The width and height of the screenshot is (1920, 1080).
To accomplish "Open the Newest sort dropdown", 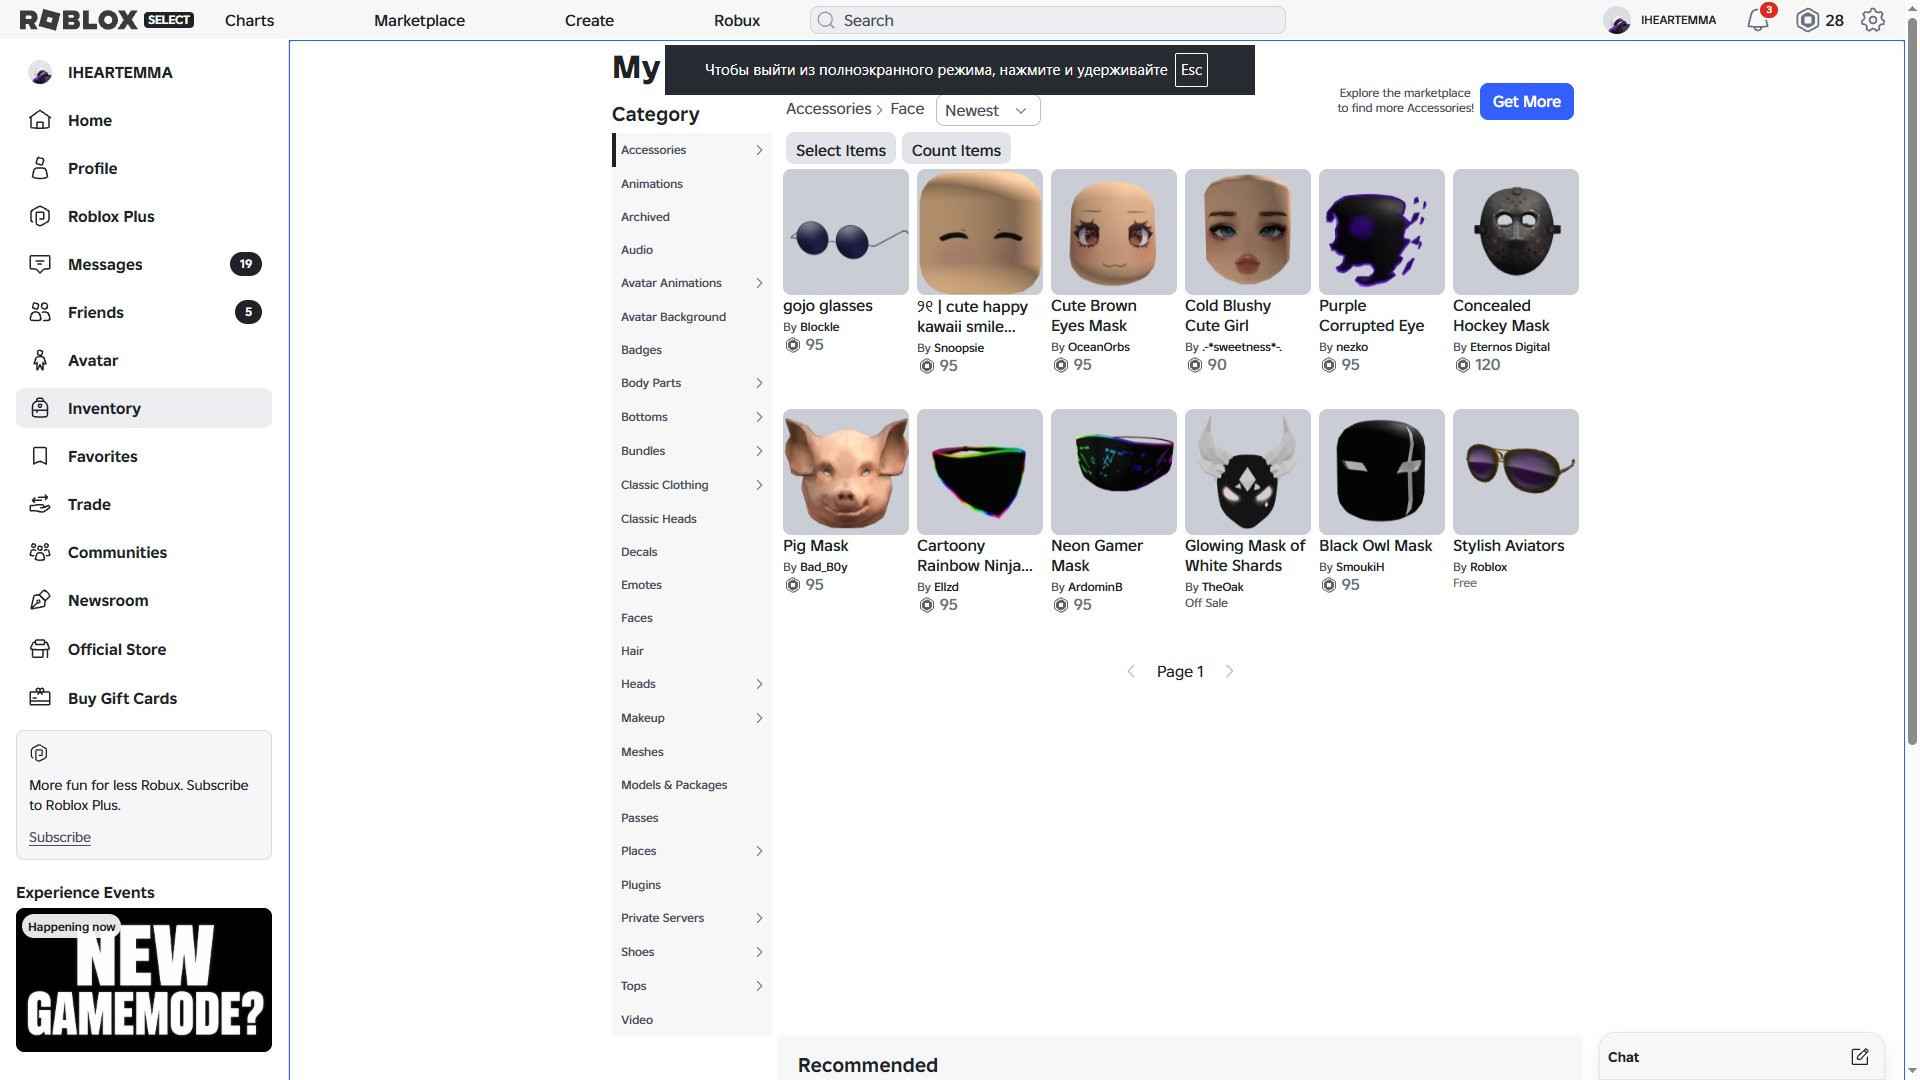I will (988, 110).
